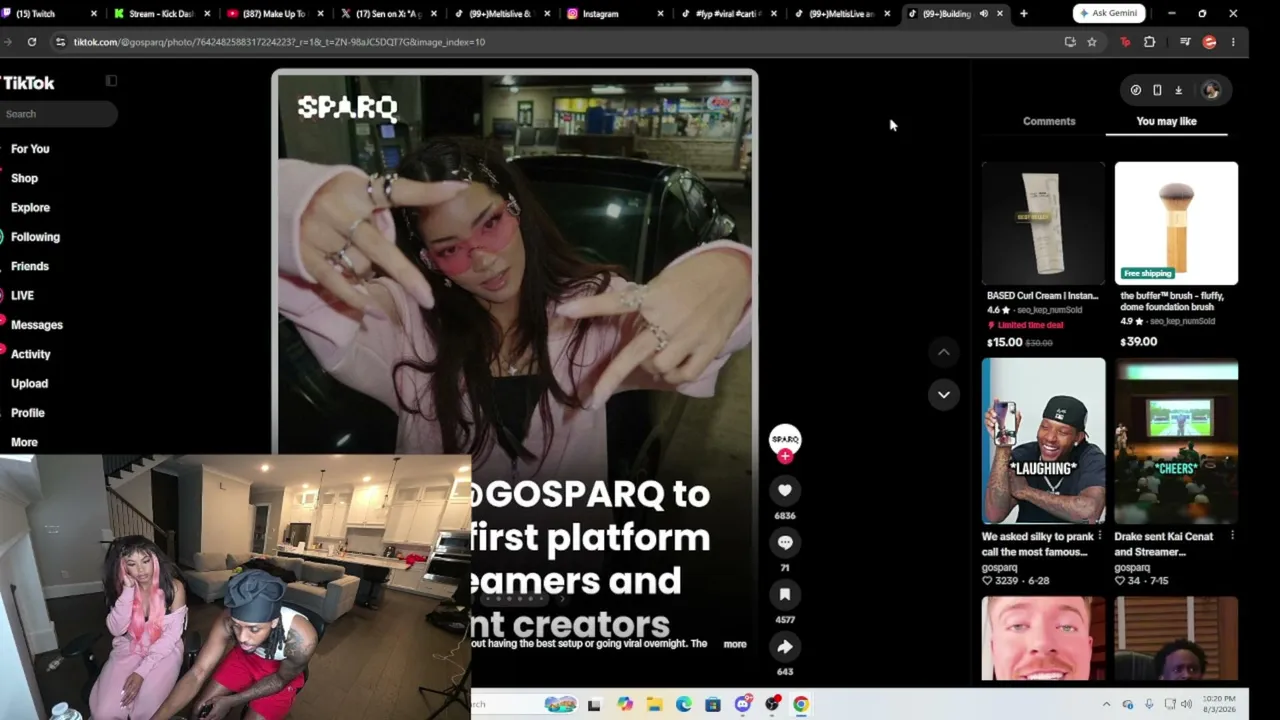Switch to the Comments tab
The height and width of the screenshot is (720, 1280).
[1049, 121]
